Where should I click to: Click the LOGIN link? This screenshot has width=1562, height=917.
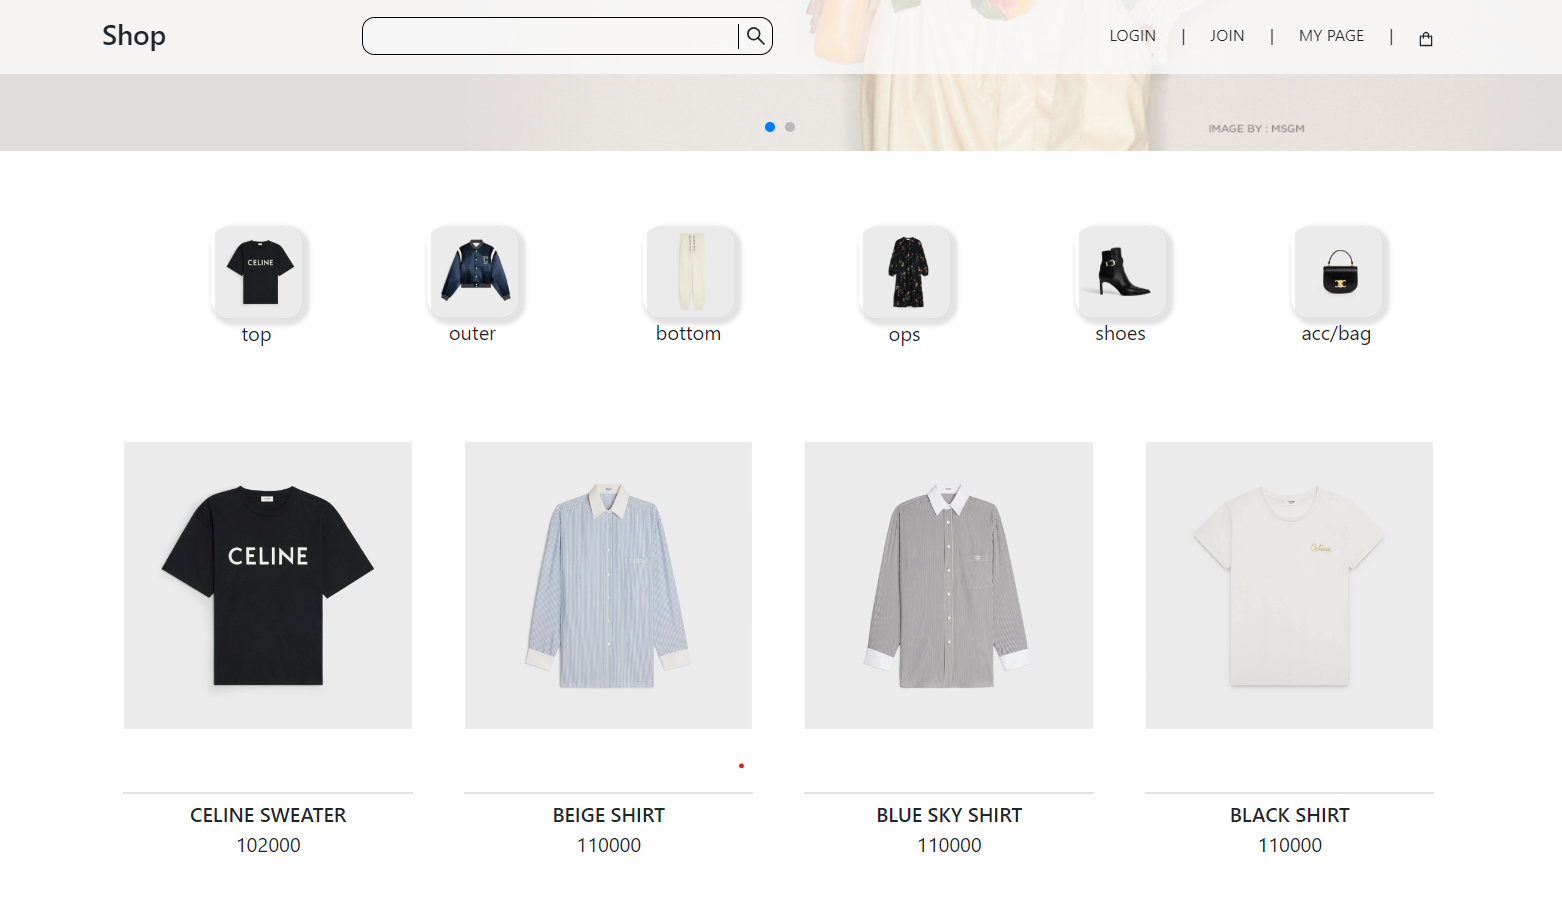pos(1131,35)
